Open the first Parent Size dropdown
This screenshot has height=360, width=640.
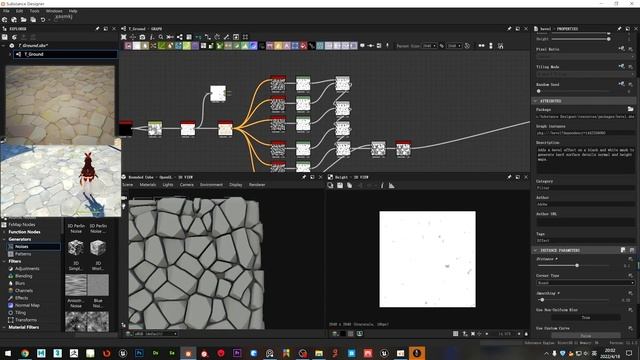pyautogui.click(x=429, y=46)
